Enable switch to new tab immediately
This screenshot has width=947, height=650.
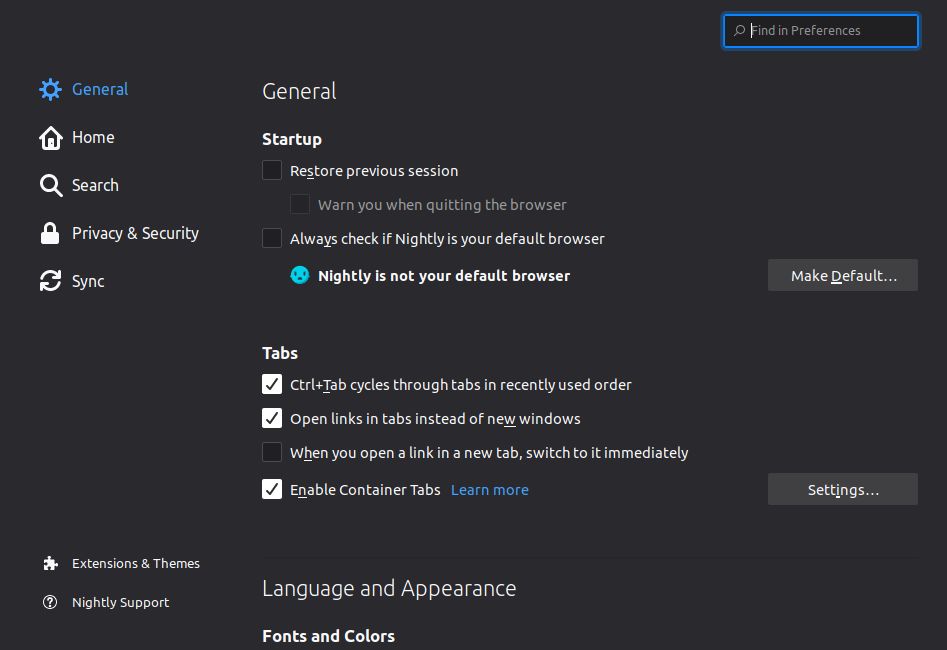(271, 452)
